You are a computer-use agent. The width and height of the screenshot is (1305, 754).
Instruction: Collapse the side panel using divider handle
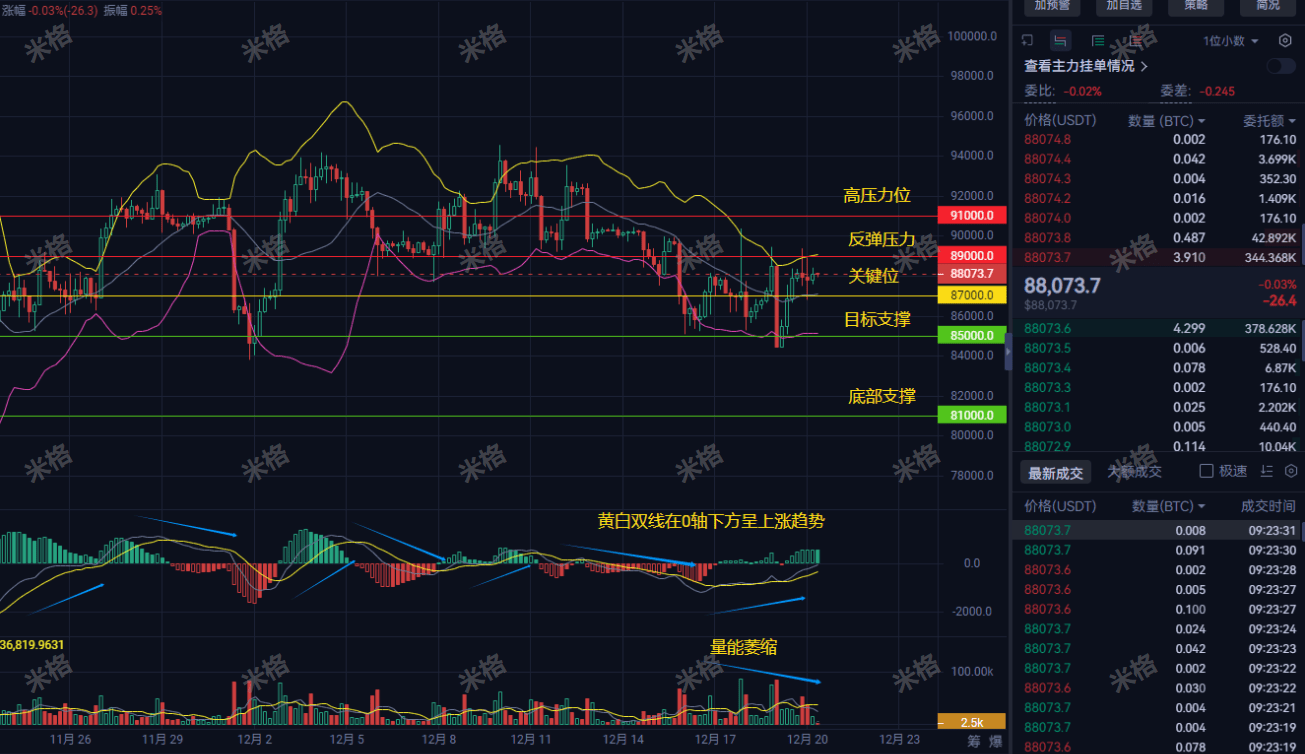(1008, 350)
